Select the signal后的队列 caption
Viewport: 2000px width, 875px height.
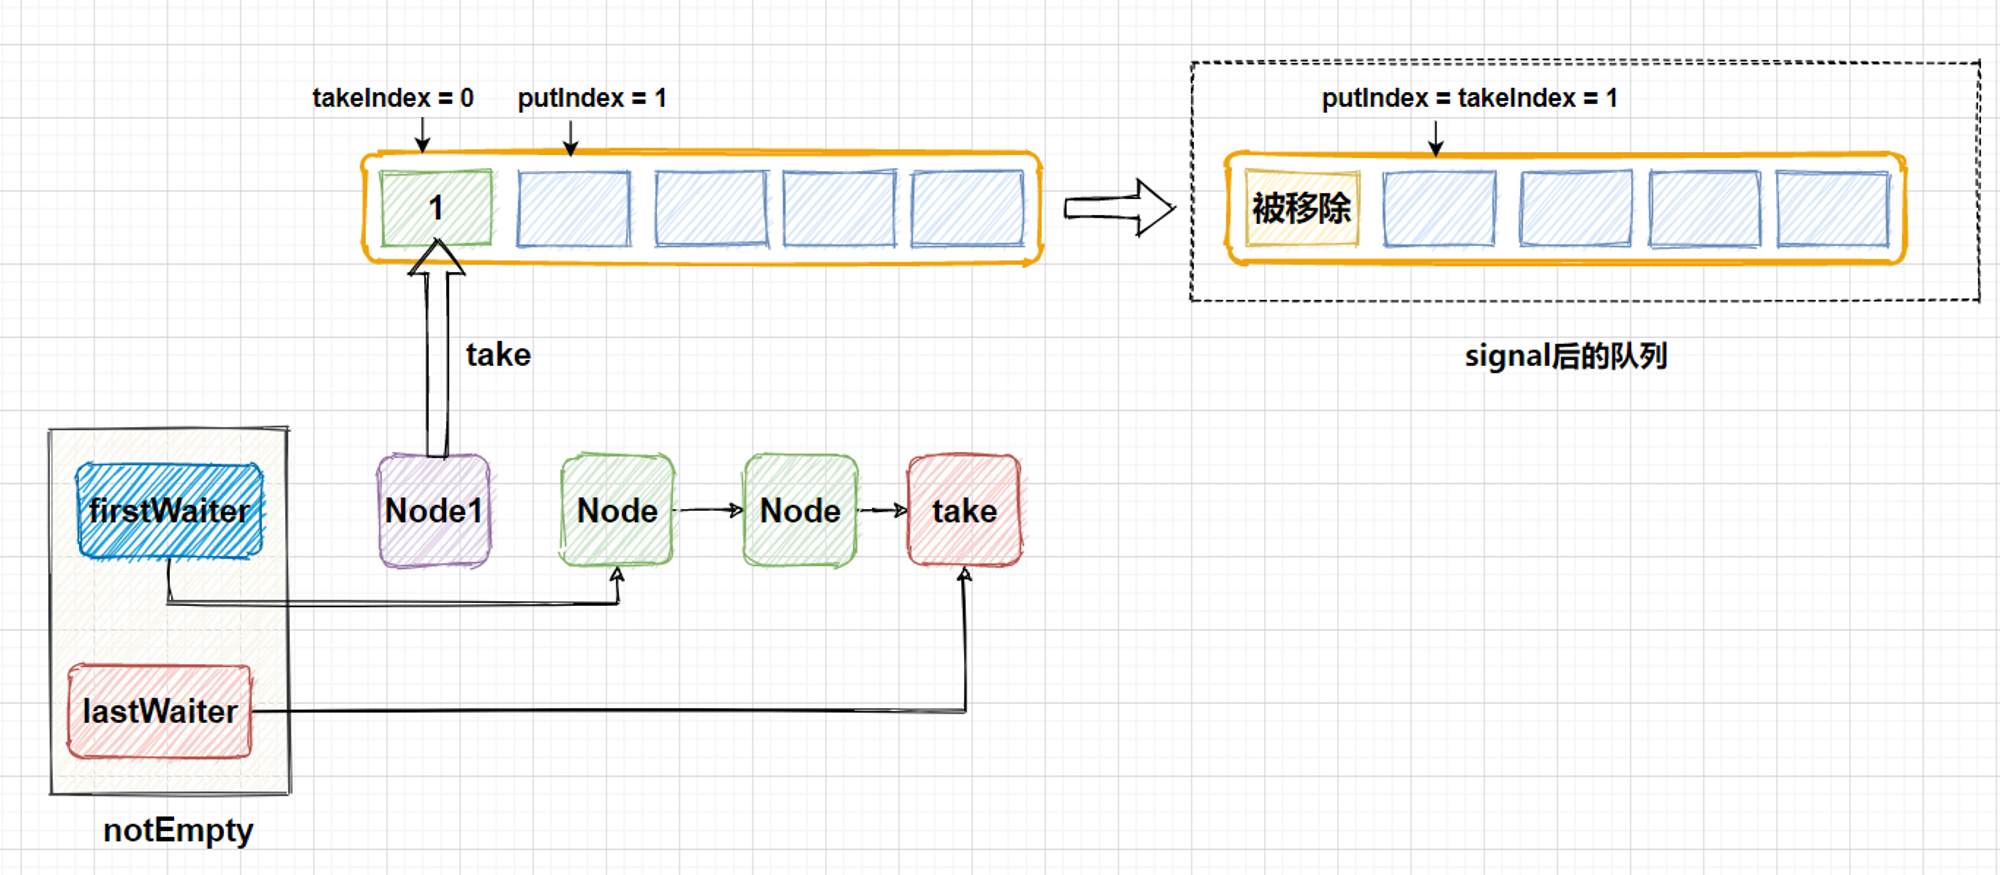tap(1566, 356)
